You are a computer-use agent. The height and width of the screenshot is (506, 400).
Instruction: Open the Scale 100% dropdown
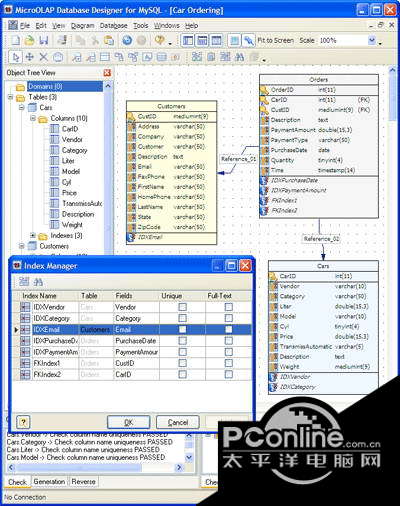pyautogui.click(x=372, y=41)
